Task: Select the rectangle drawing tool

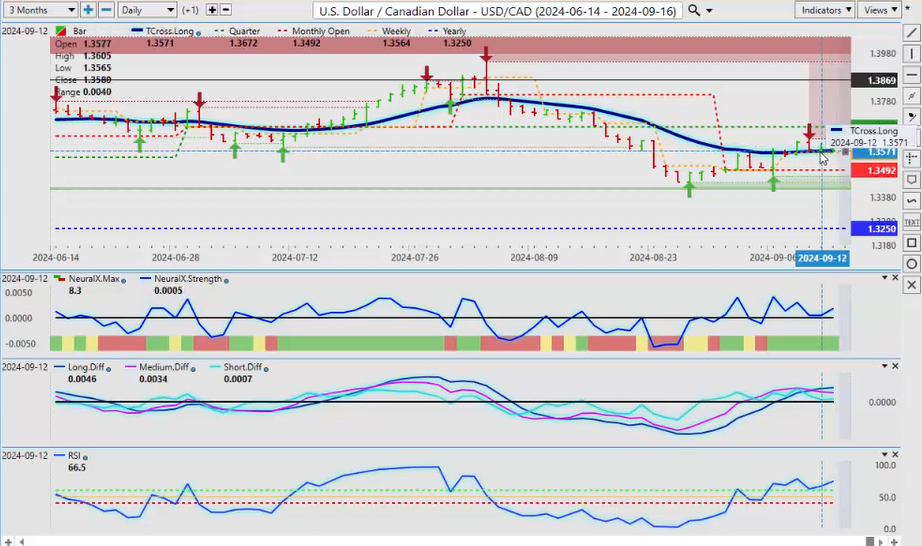Action: coord(910,243)
